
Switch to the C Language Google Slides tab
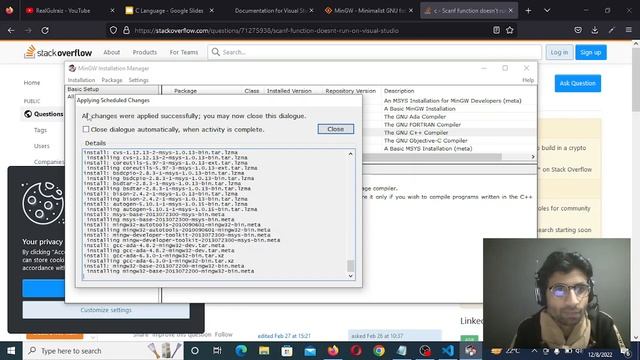[x=169, y=11]
